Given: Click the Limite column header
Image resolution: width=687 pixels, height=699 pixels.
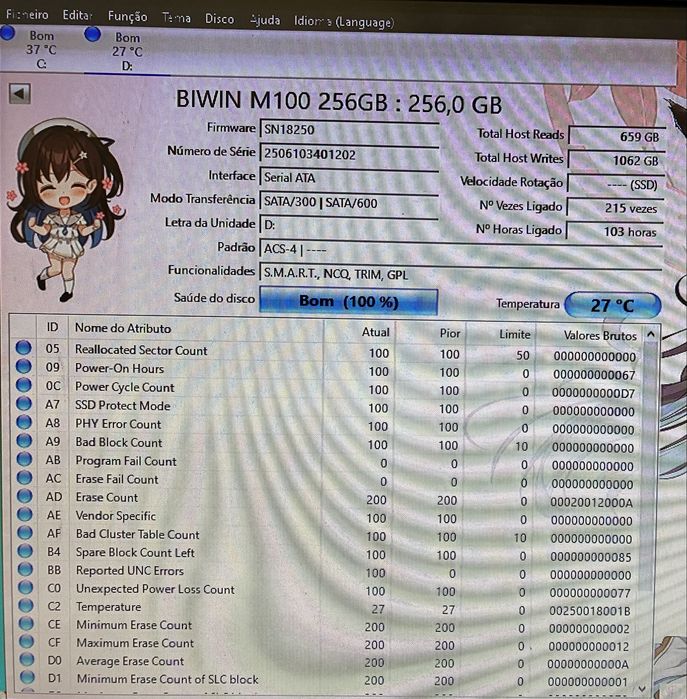Looking at the screenshot, I should 501,334.
